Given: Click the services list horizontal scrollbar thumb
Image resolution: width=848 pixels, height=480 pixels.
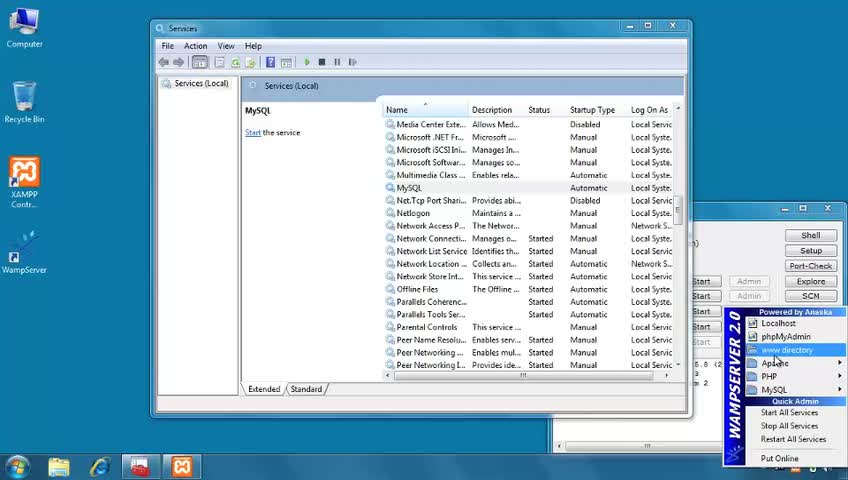Looking at the screenshot, I should [x=523, y=375].
